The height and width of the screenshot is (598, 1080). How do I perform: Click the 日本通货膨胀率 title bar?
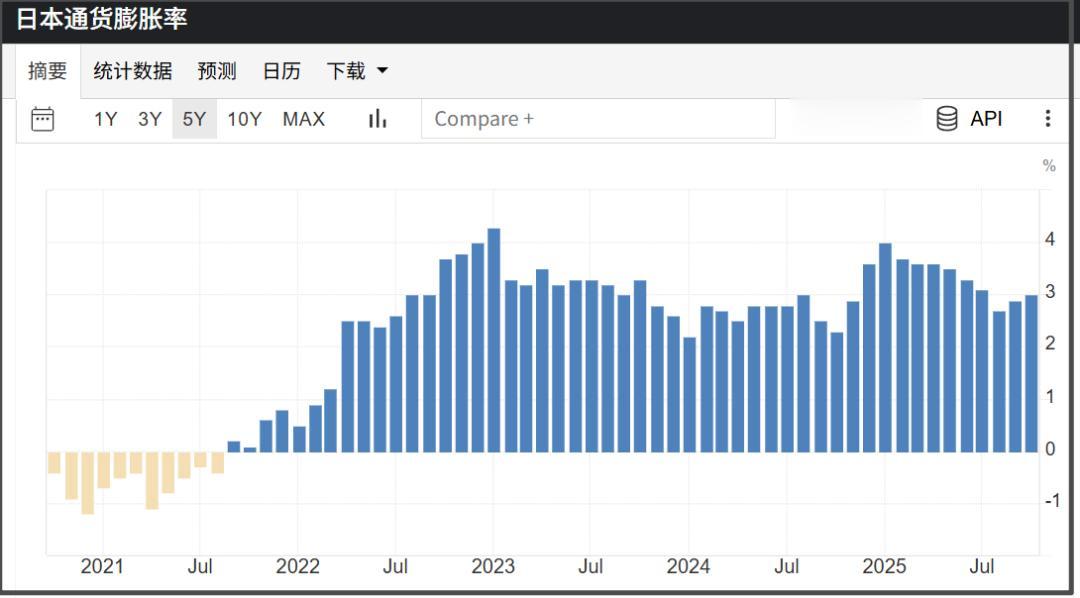(x=101, y=18)
